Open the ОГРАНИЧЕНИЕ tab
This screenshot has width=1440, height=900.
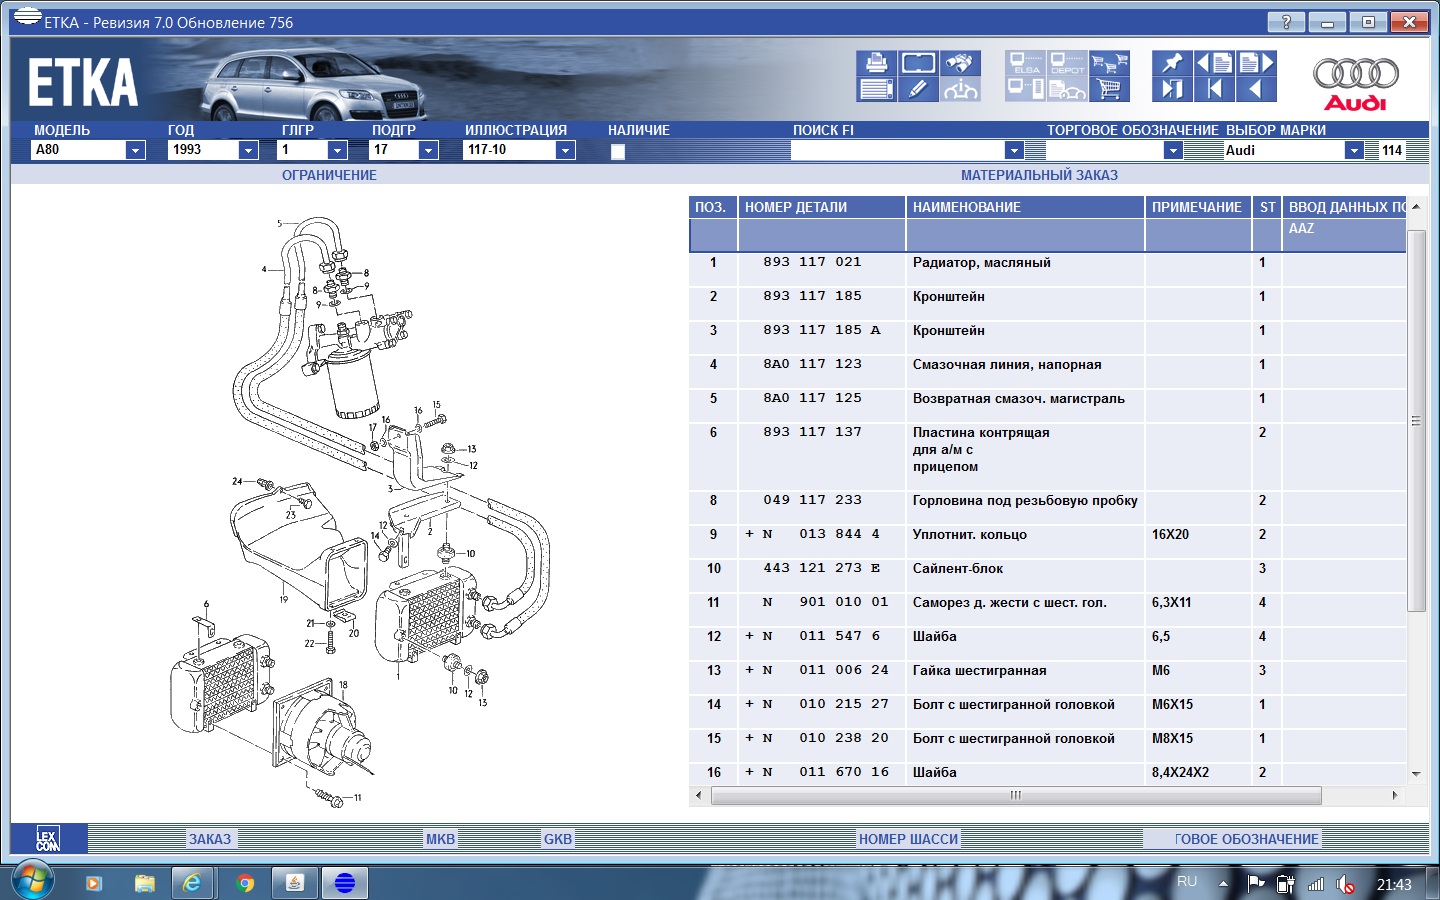pyautogui.click(x=329, y=175)
